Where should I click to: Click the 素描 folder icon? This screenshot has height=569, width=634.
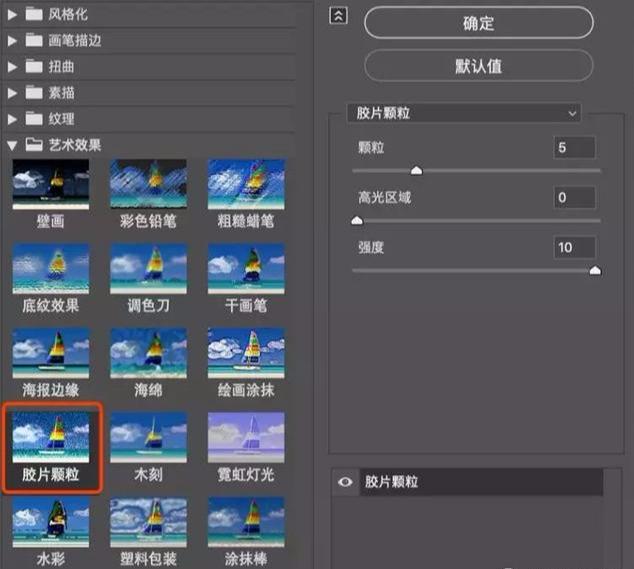click(34, 93)
